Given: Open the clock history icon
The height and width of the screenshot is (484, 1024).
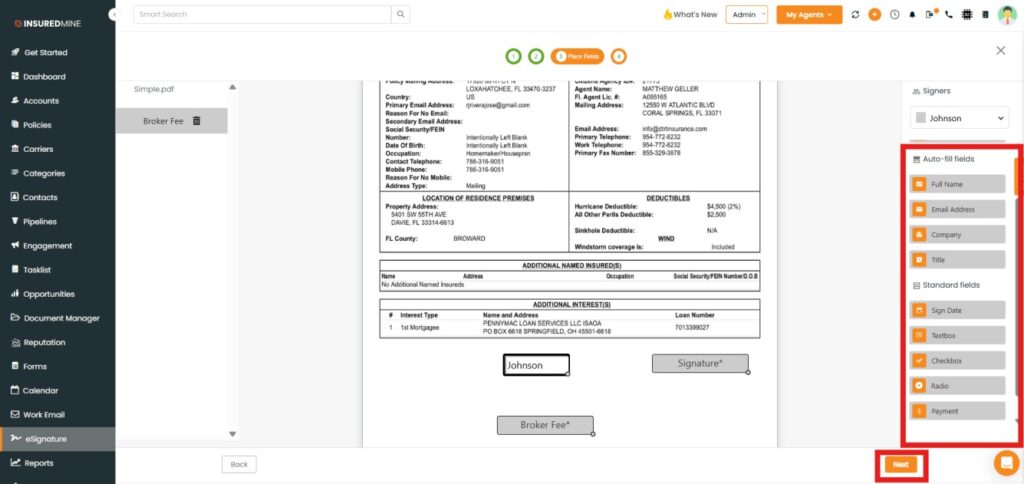Looking at the screenshot, I should click(894, 15).
